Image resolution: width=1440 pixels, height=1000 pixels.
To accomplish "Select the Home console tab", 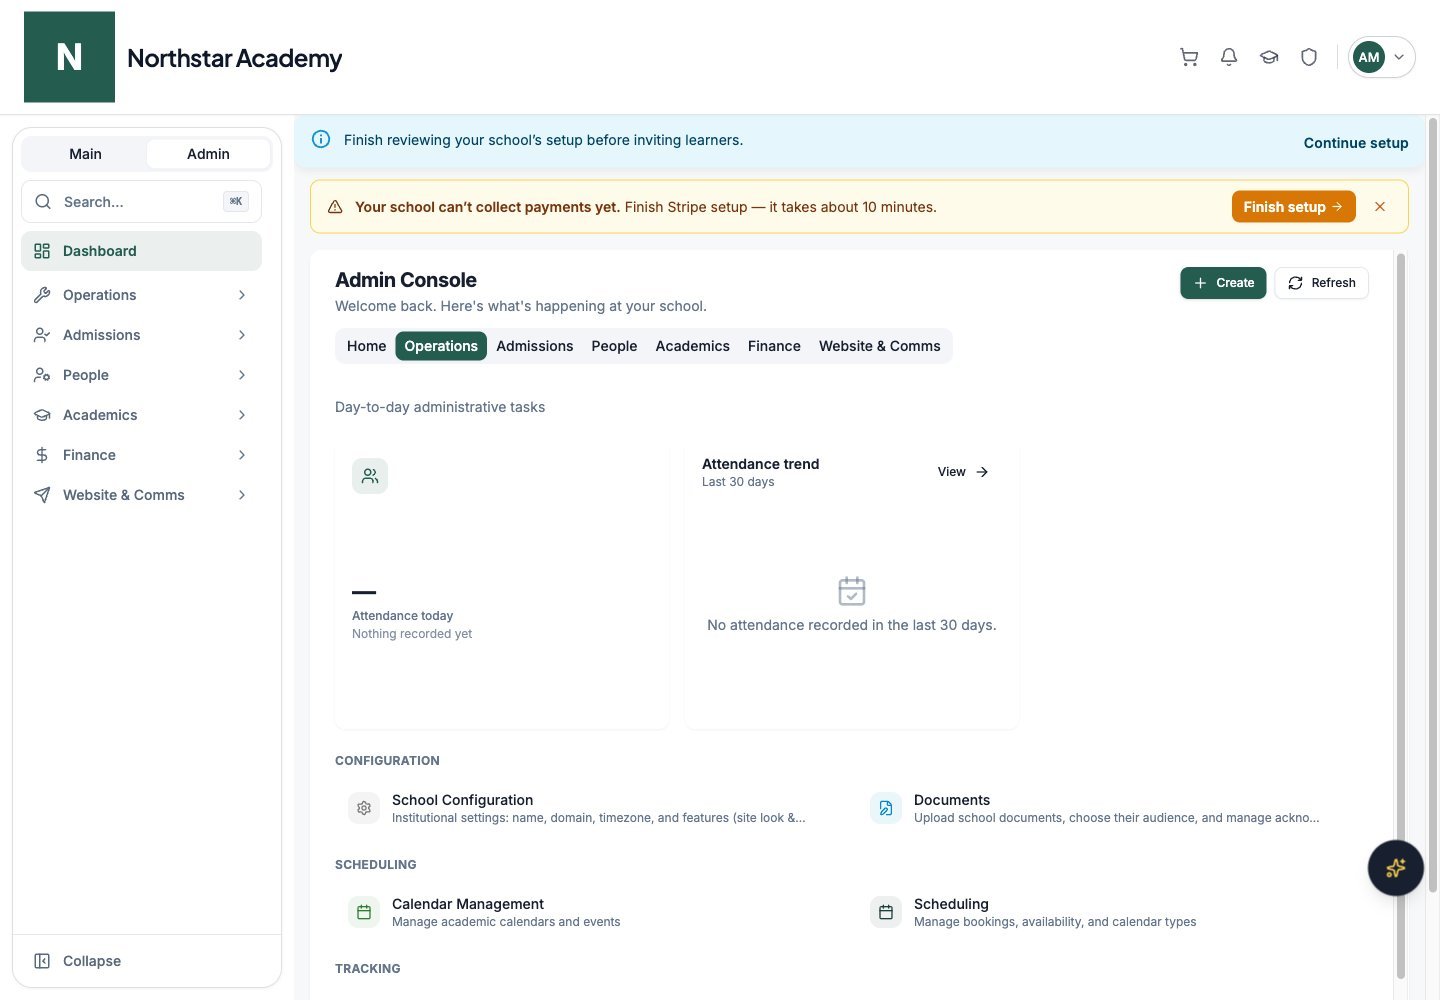I will click(366, 346).
